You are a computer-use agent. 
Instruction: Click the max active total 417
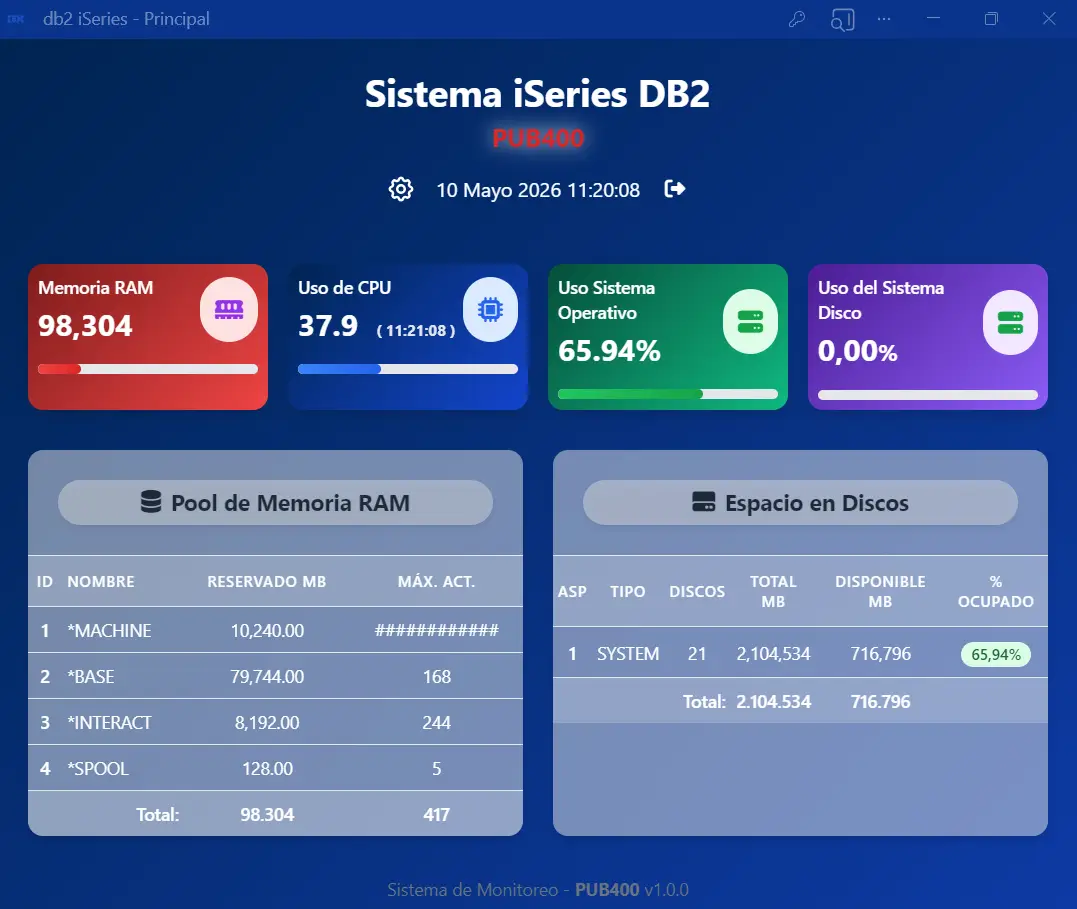pyautogui.click(x=436, y=814)
